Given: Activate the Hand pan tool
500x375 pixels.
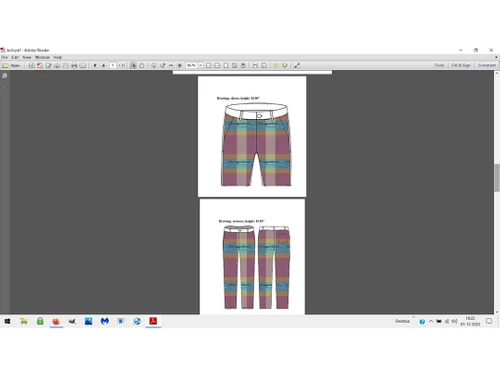Looking at the screenshot, I should pos(142,65).
